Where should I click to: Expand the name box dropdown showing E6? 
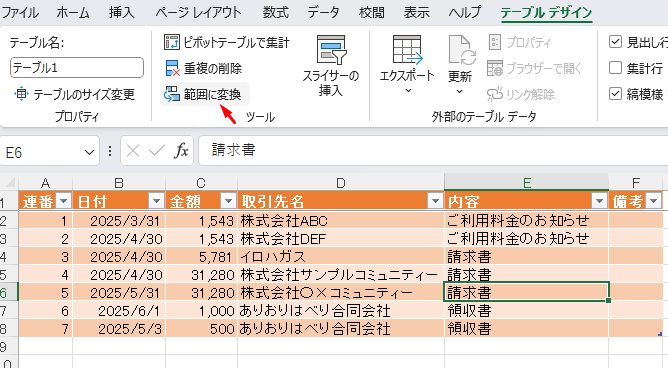point(89,152)
